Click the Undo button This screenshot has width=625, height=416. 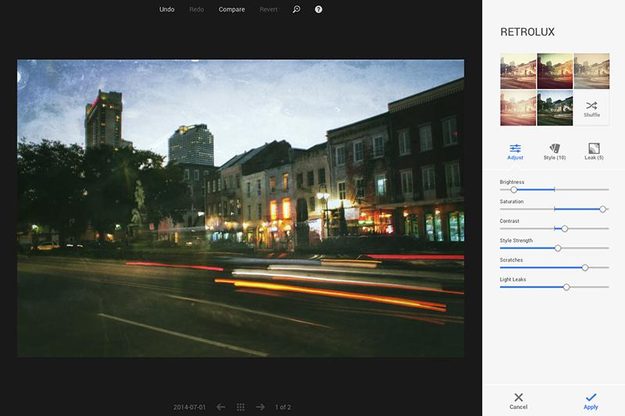(x=167, y=9)
